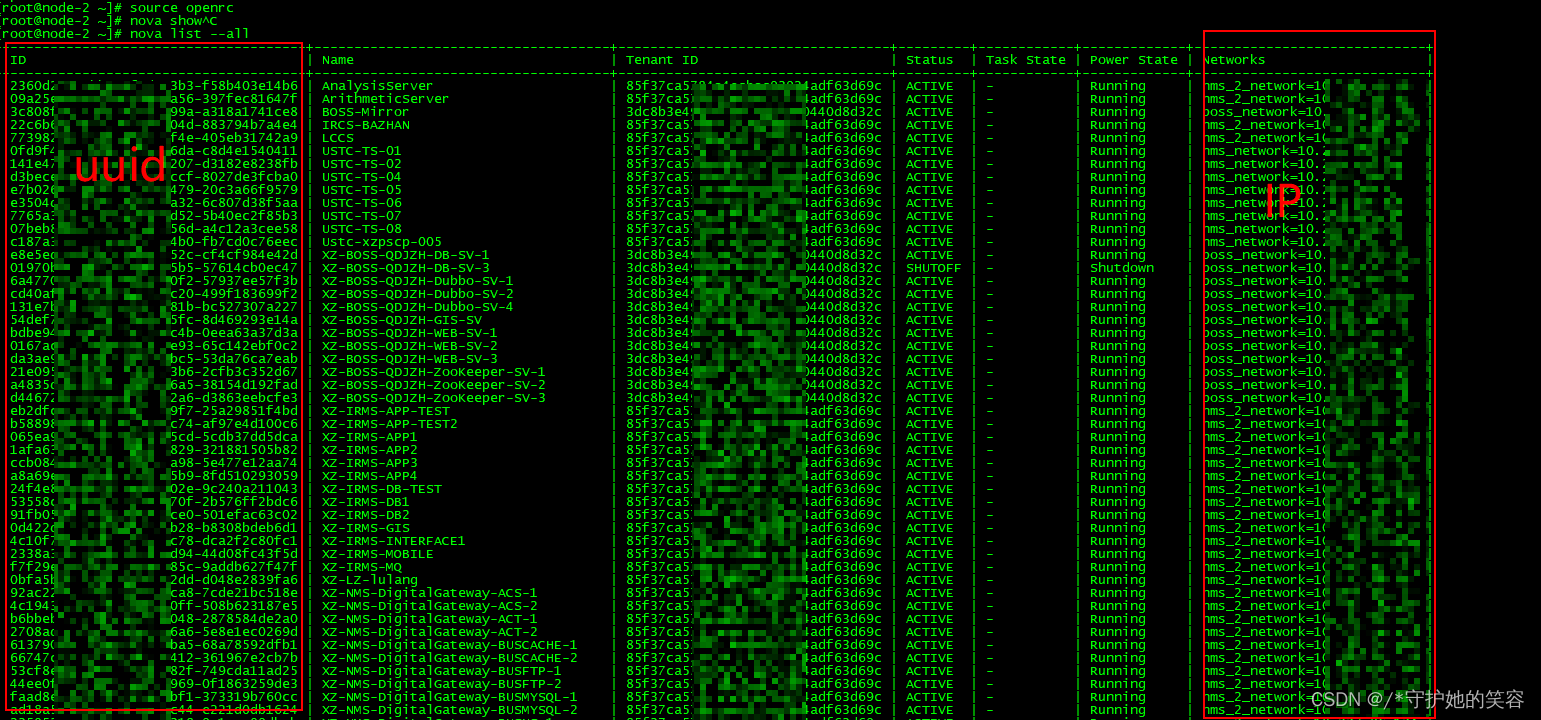Viewport: 1541px width, 720px height.
Task: Click the 'ID' column header
Action: pos(18,60)
